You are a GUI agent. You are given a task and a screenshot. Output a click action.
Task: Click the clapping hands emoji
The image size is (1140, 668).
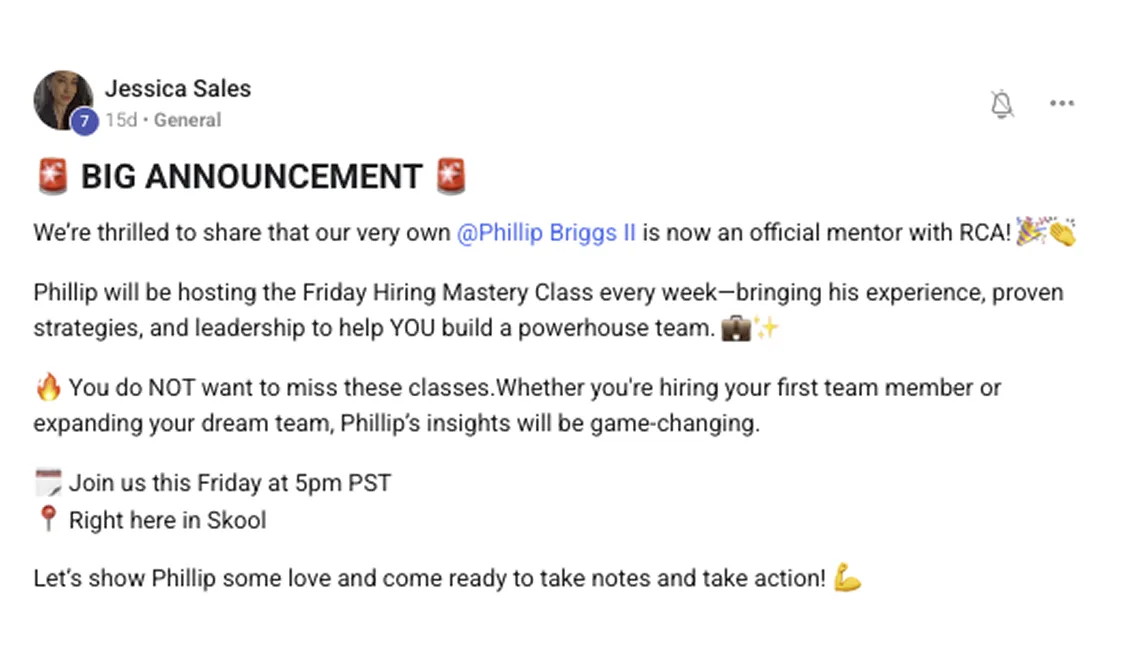pos(1062,234)
